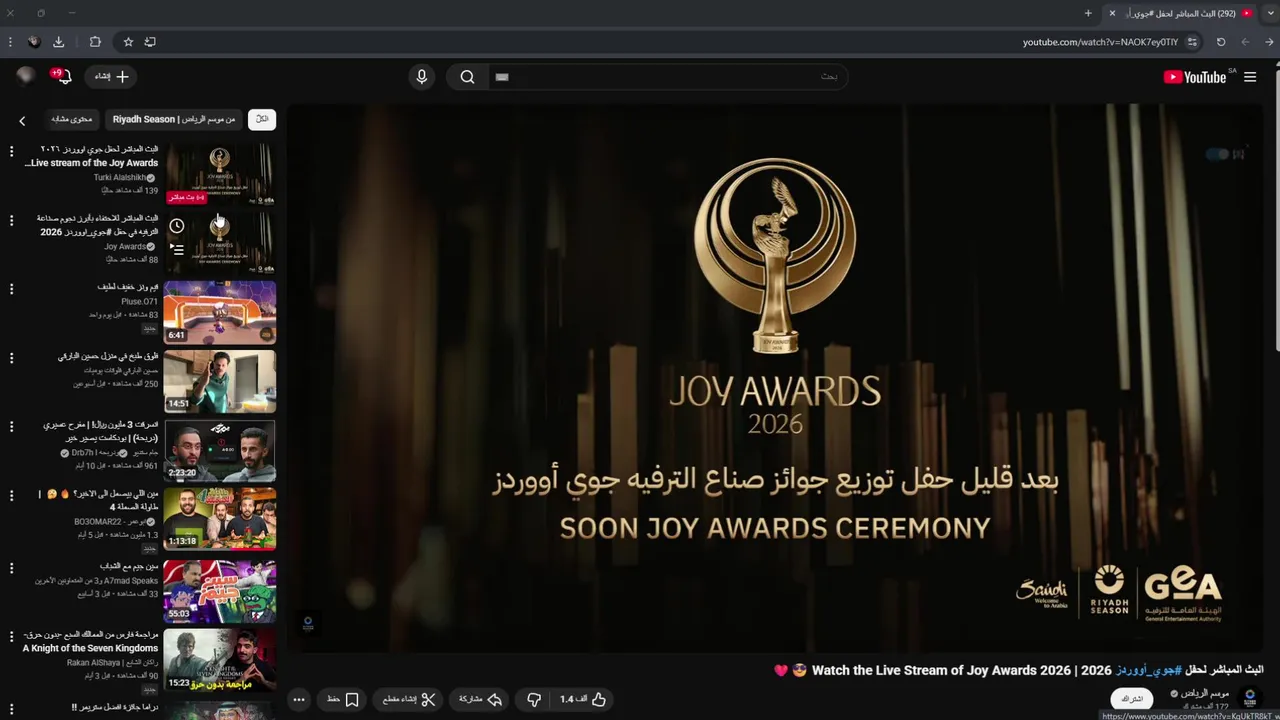Screen dimensions: 1280x720
Task: Open Chrome downloads icon
Action: 58,42
